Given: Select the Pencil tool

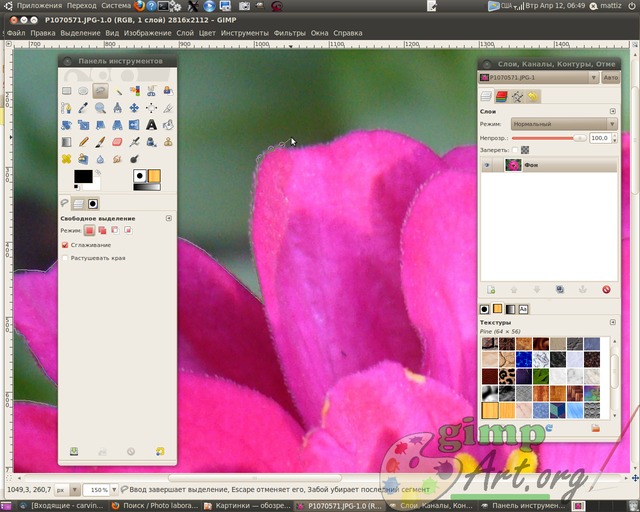Looking at the screenshot, I should tap(83, 142).
